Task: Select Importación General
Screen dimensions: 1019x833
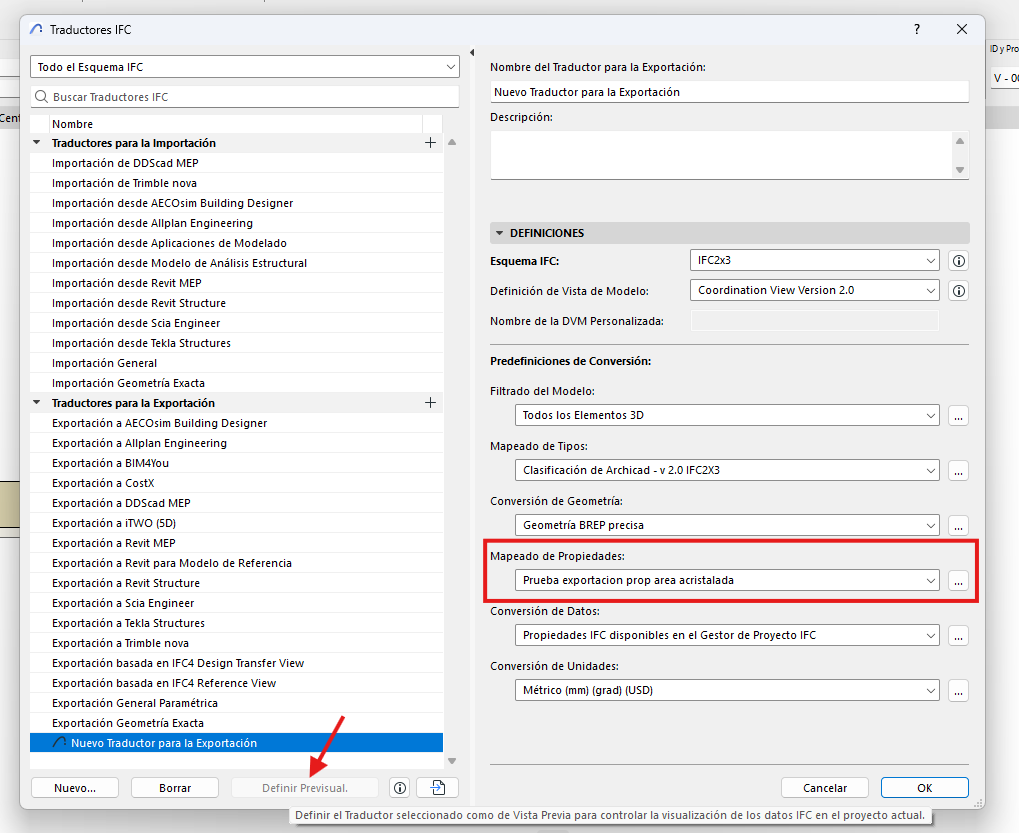Action: click(237, 363)
